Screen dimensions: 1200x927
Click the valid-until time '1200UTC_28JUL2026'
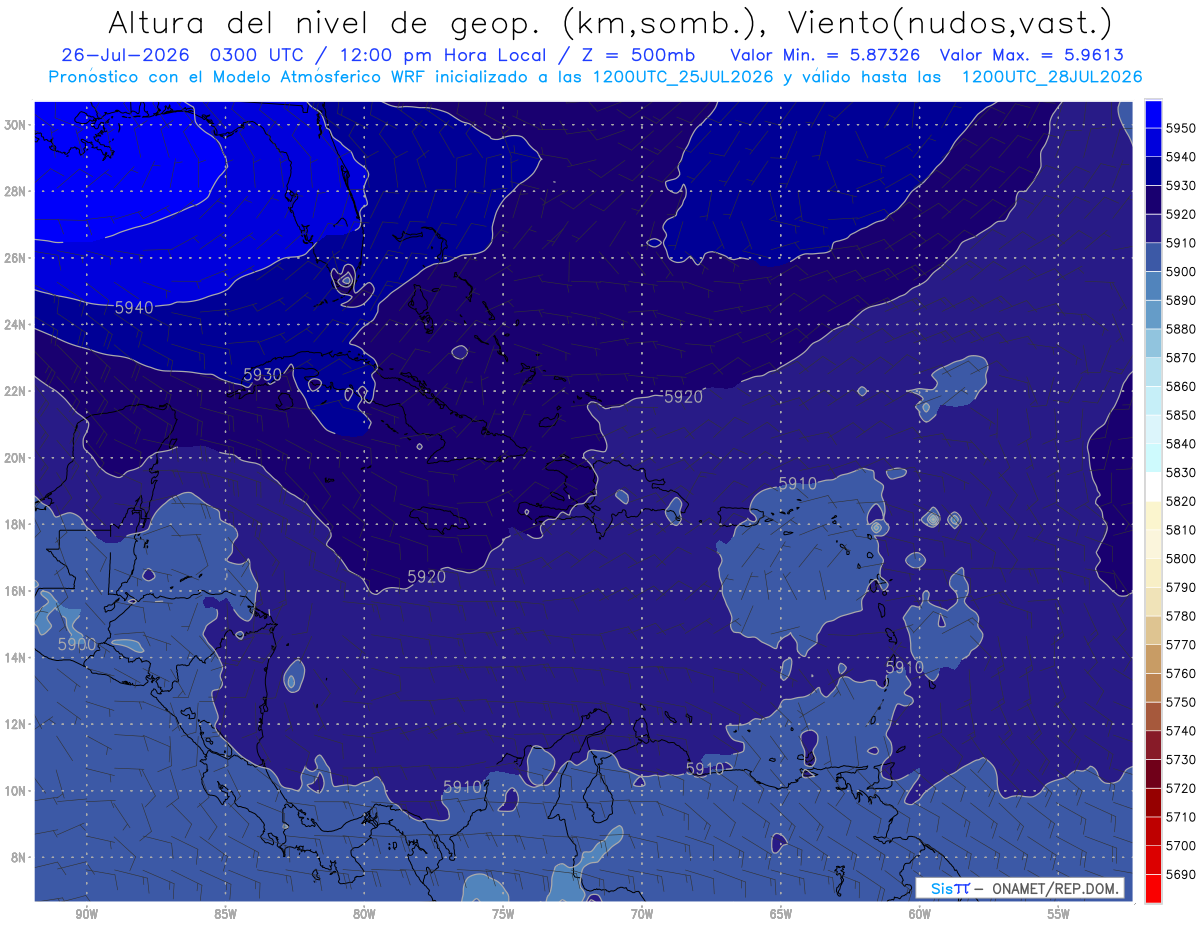[1051, 77]
